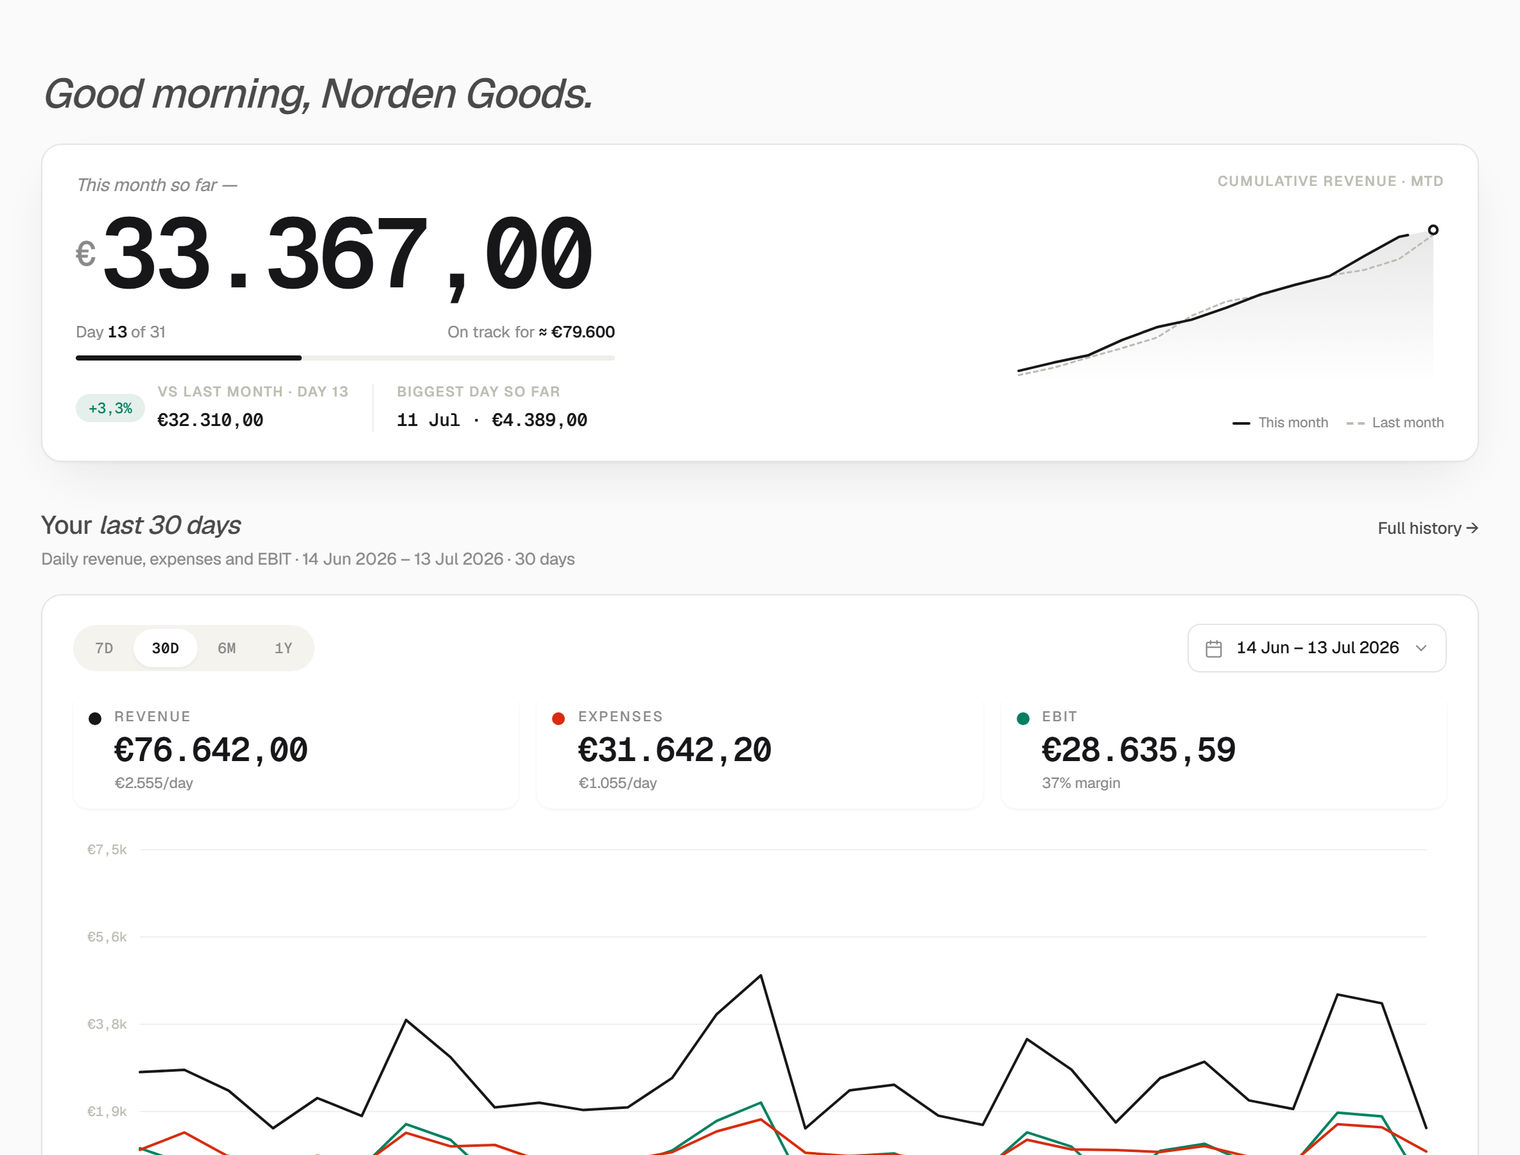Click the black Revenue legend dot
The height and width of the screenshot is (1155, 1520).
pos(95,718)
